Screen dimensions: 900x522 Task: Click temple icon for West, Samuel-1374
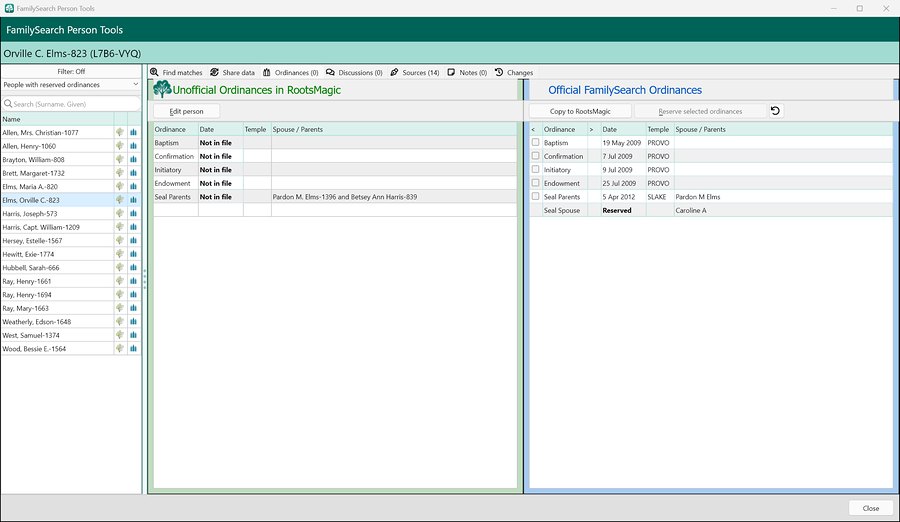point(134,335)
